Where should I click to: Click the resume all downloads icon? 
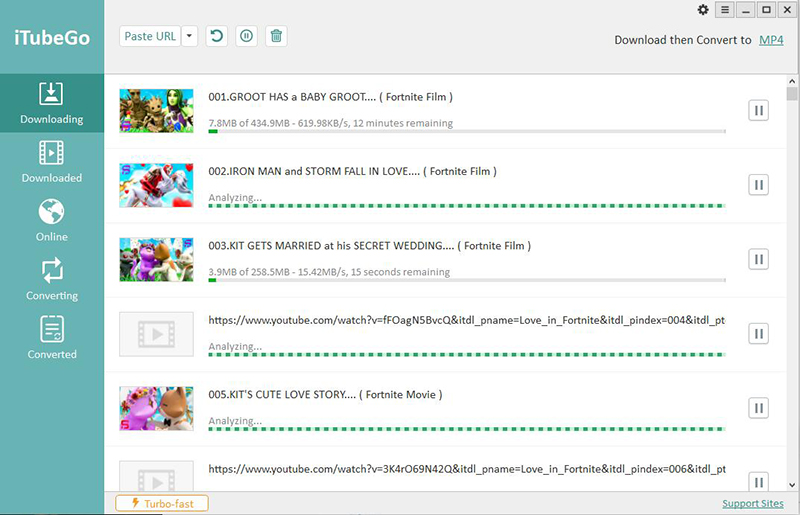(217, 36)
